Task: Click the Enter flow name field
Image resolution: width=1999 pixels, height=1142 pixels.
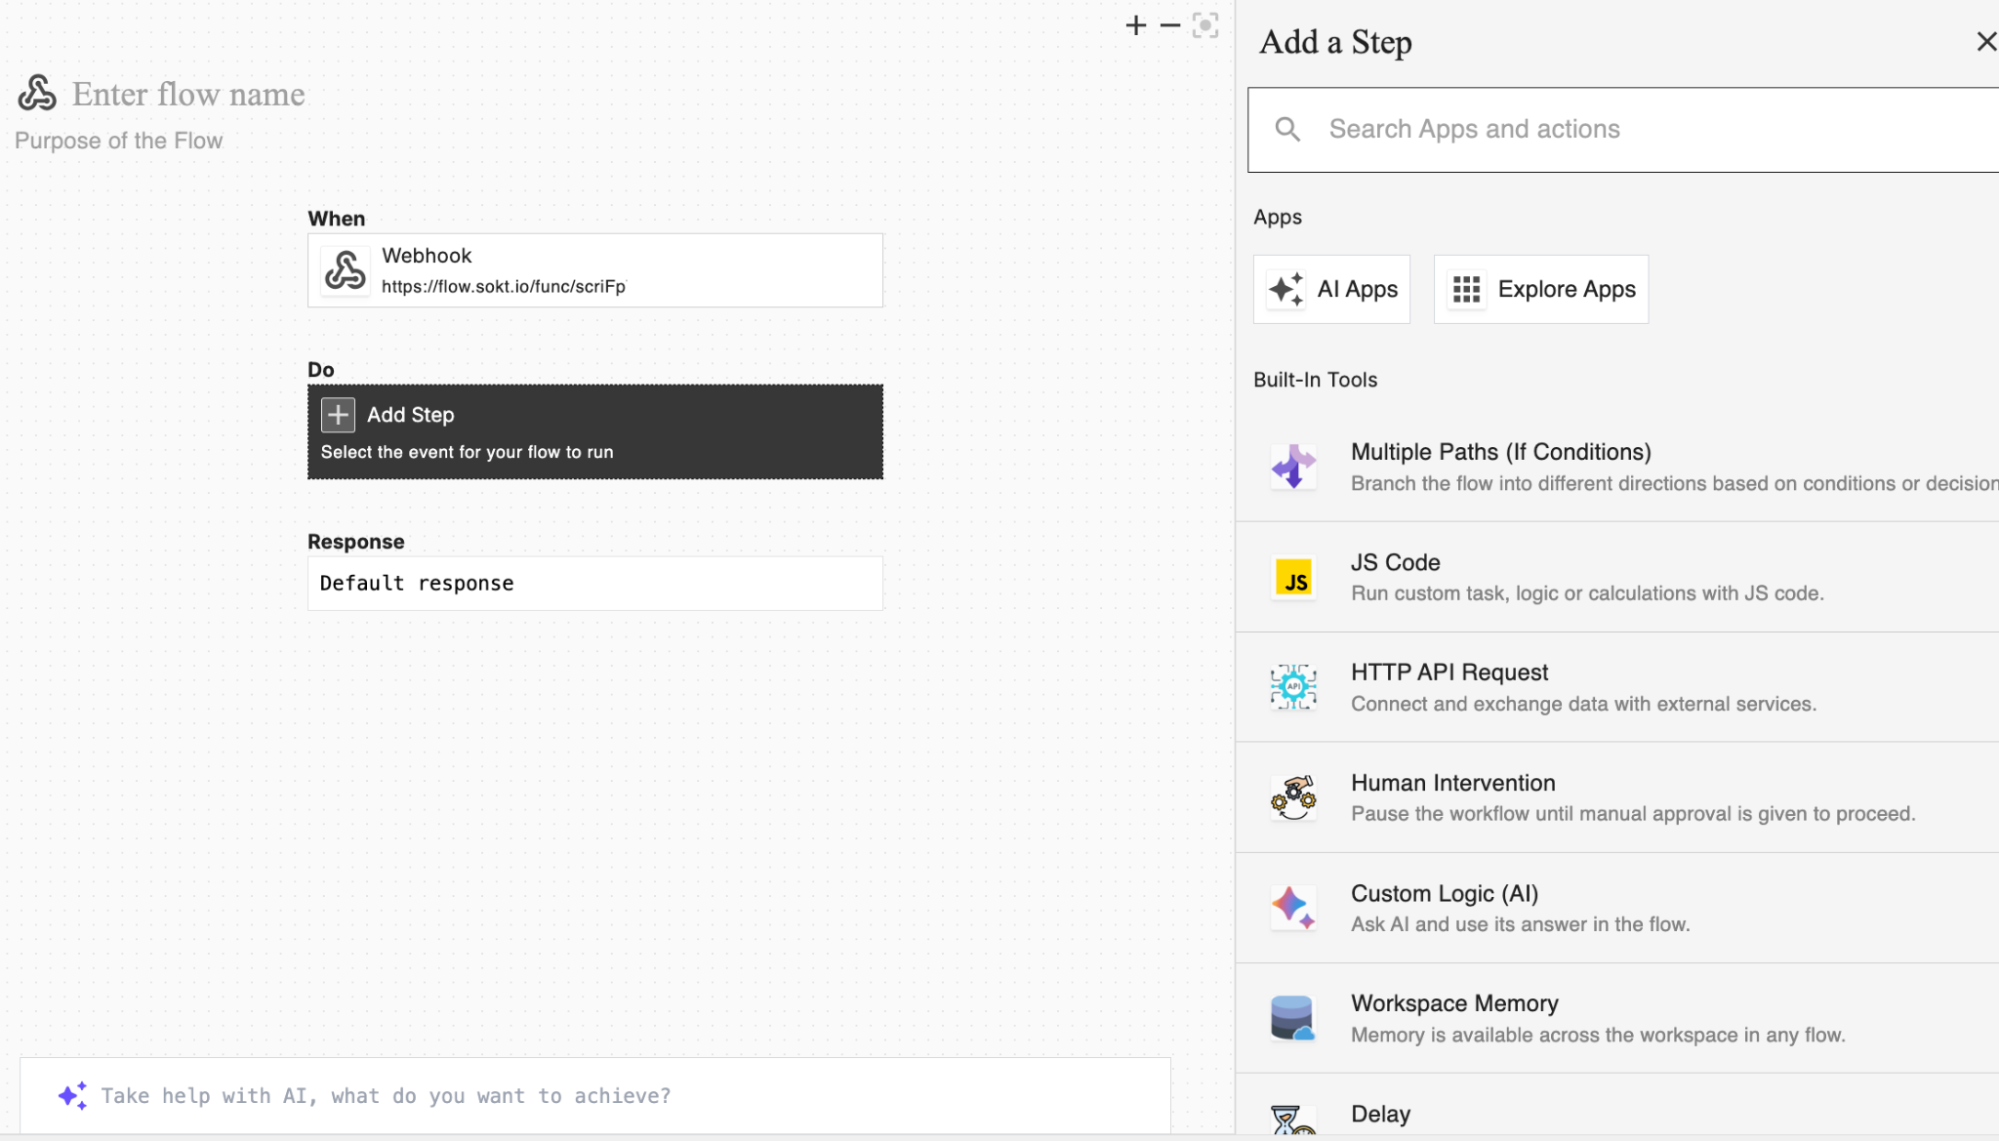Action: tap(188, 94)
